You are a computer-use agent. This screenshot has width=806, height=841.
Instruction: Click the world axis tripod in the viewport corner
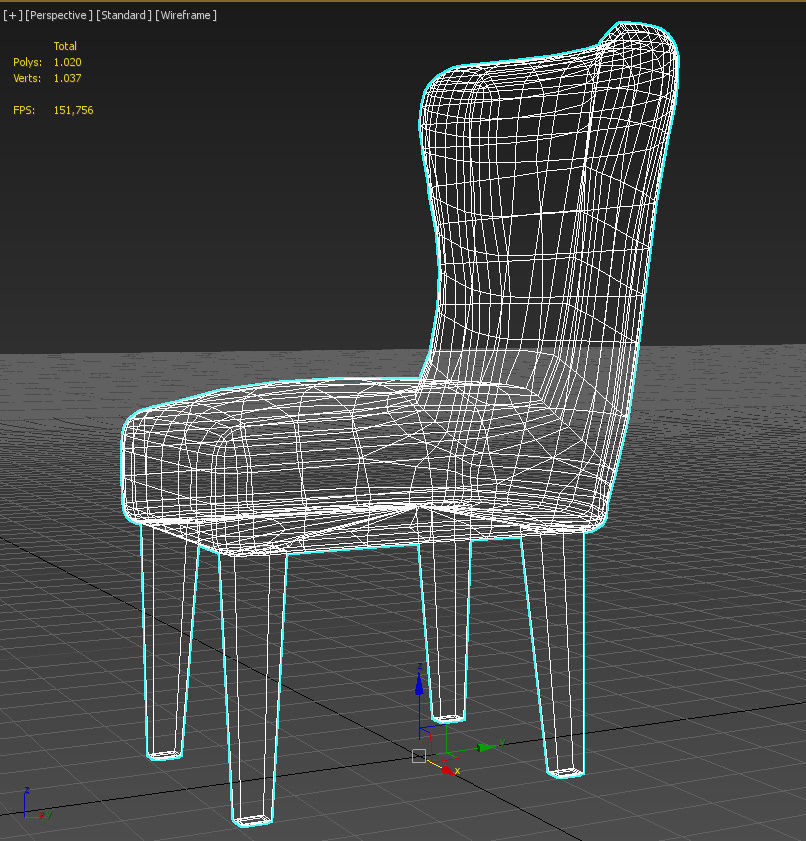click(36, 804)
